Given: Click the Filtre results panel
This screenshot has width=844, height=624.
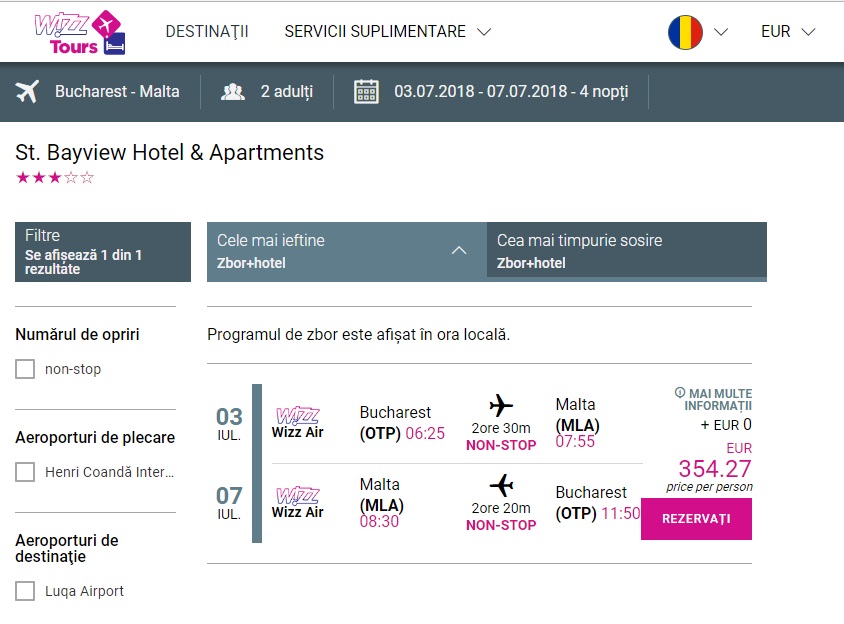Looking at the screenshot, I should tap(103, 252).
